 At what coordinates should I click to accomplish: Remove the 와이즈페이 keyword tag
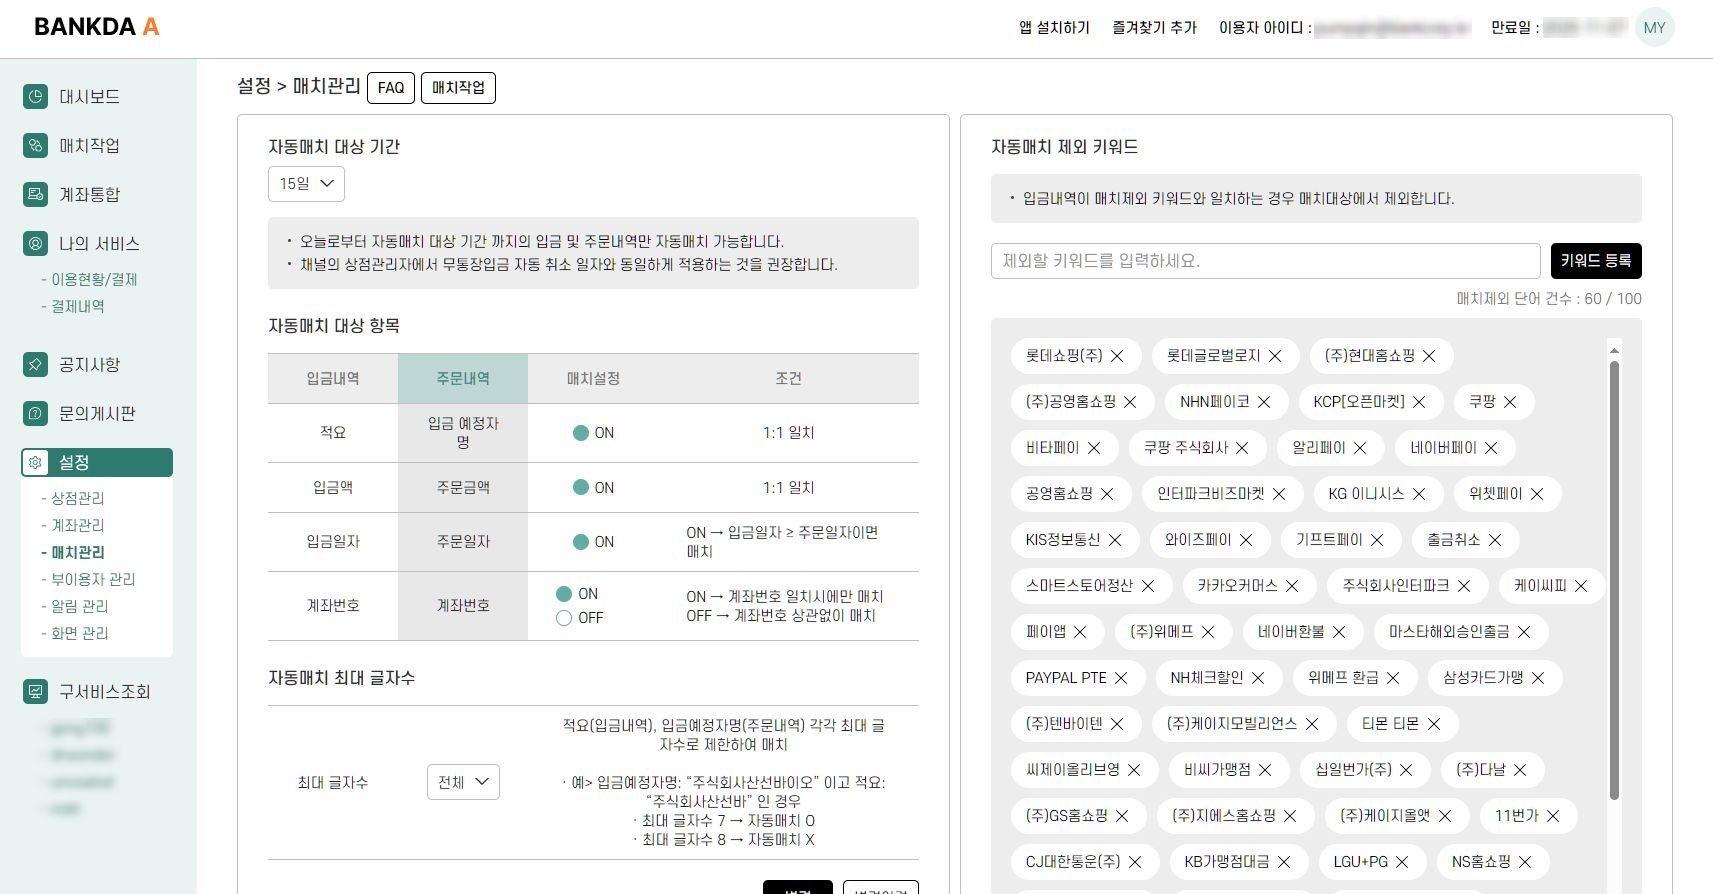1246,540
